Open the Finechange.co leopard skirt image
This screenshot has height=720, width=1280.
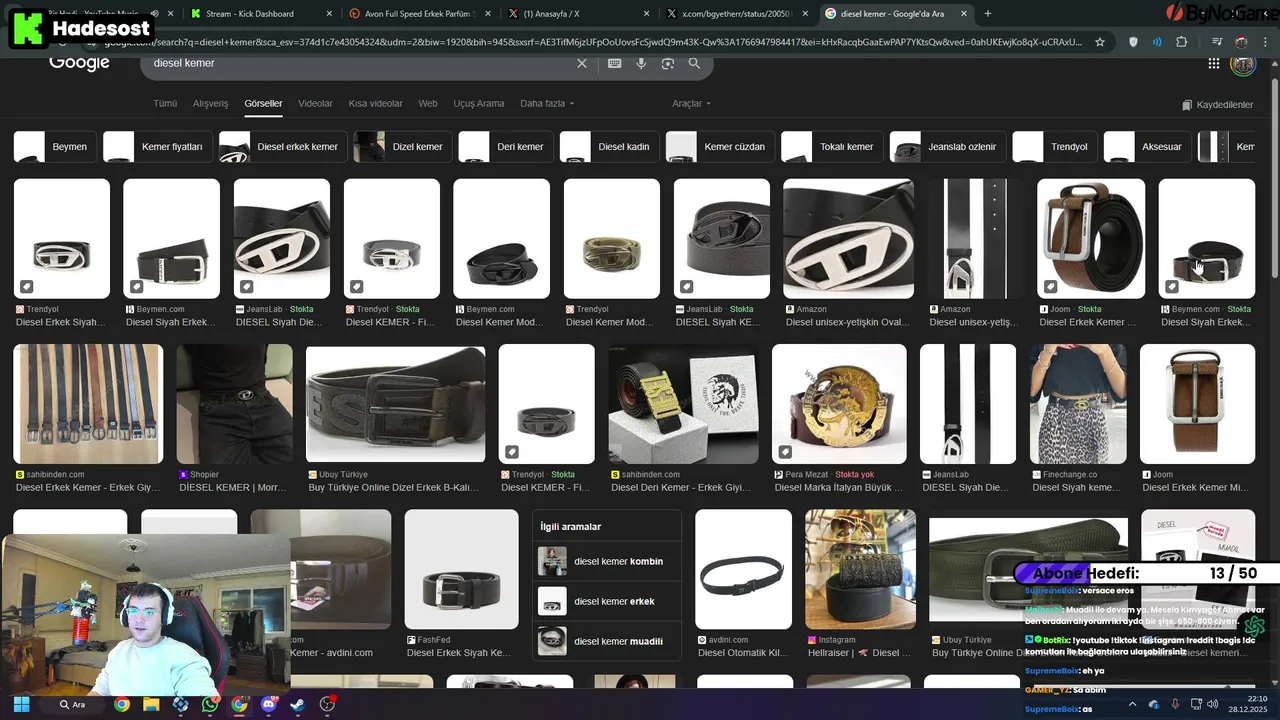pos(1078,404)
